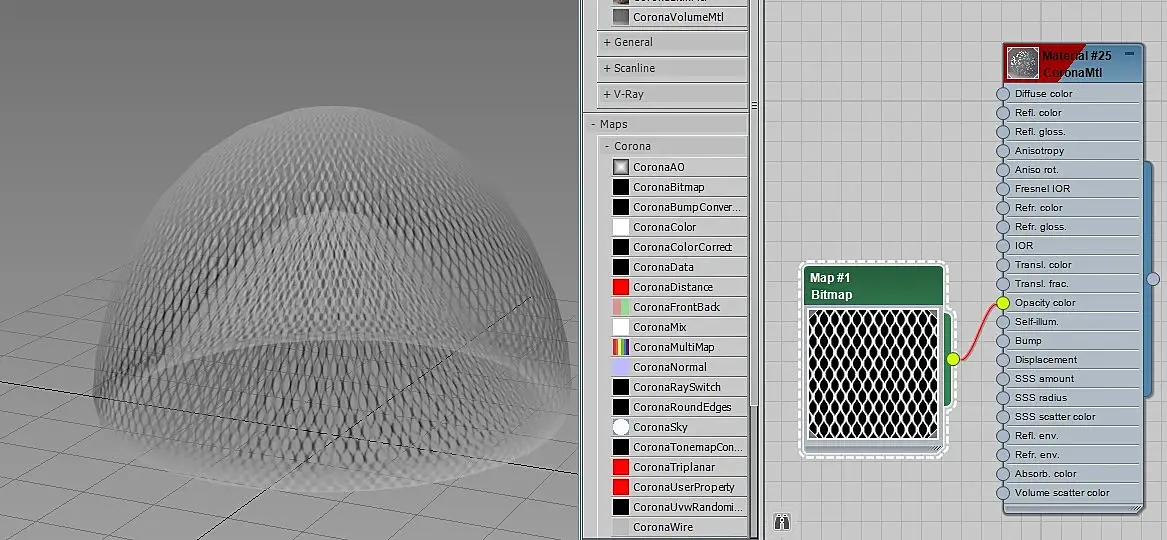The width and height of the screenshot is (1167, 540).
Task: Click the Bump input socket
Action: tap(1003, 341)
